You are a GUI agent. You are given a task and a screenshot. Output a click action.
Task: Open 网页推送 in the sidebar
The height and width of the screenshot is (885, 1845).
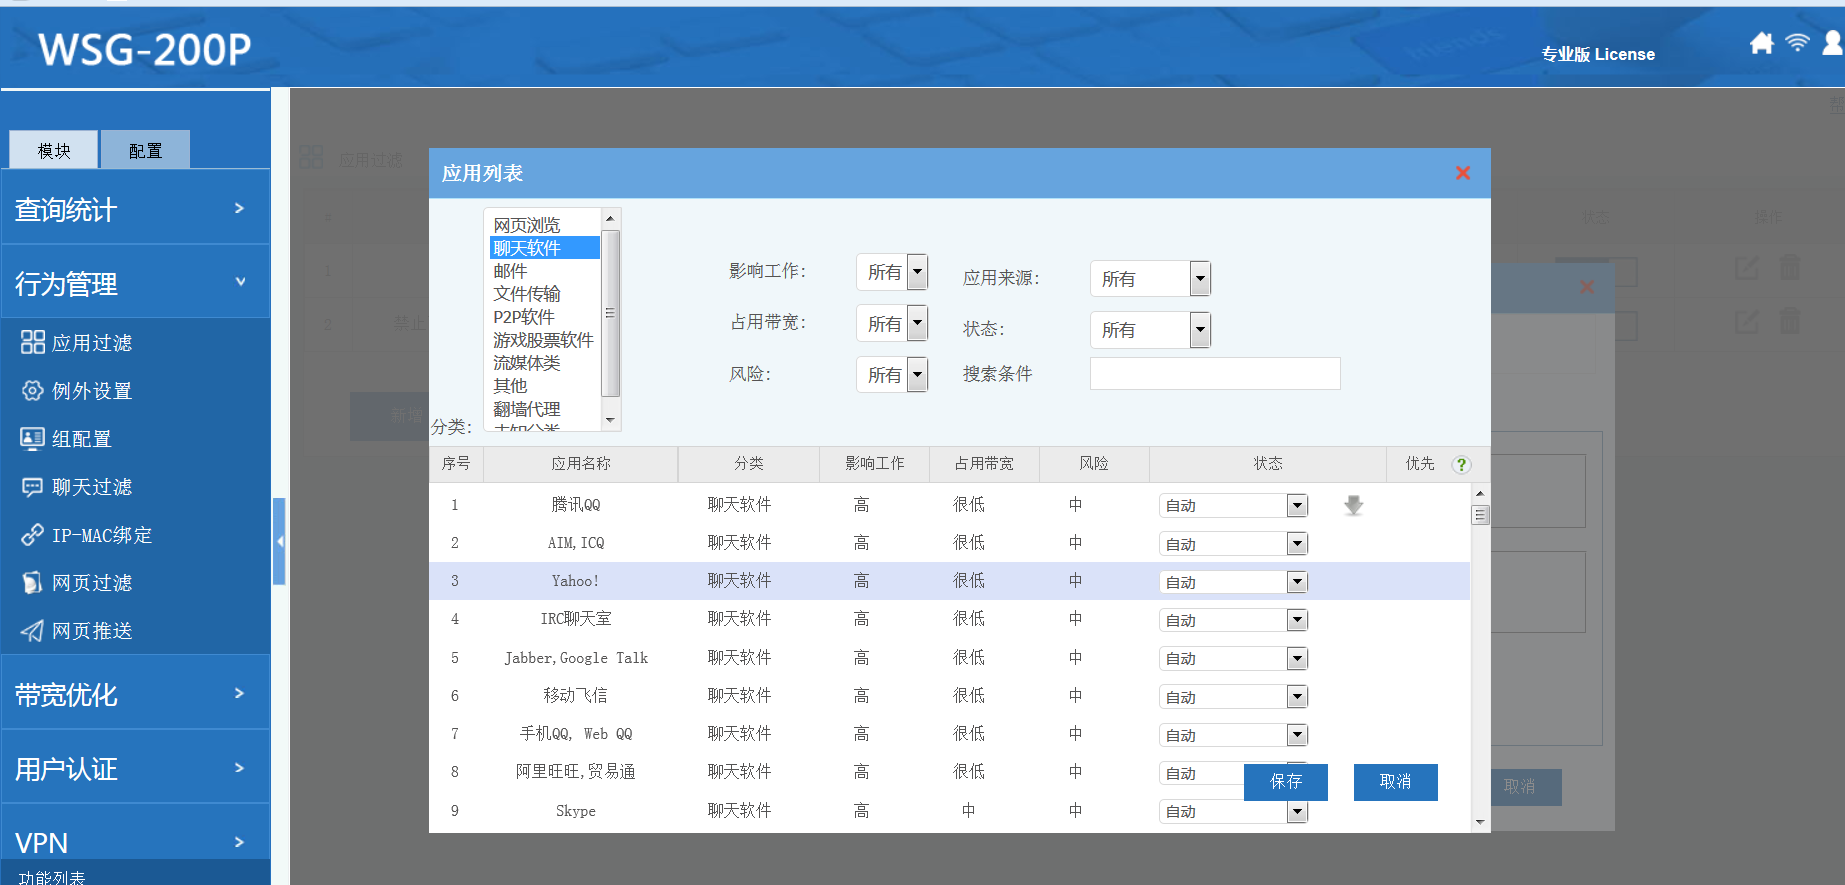click(x=91, y=631)
